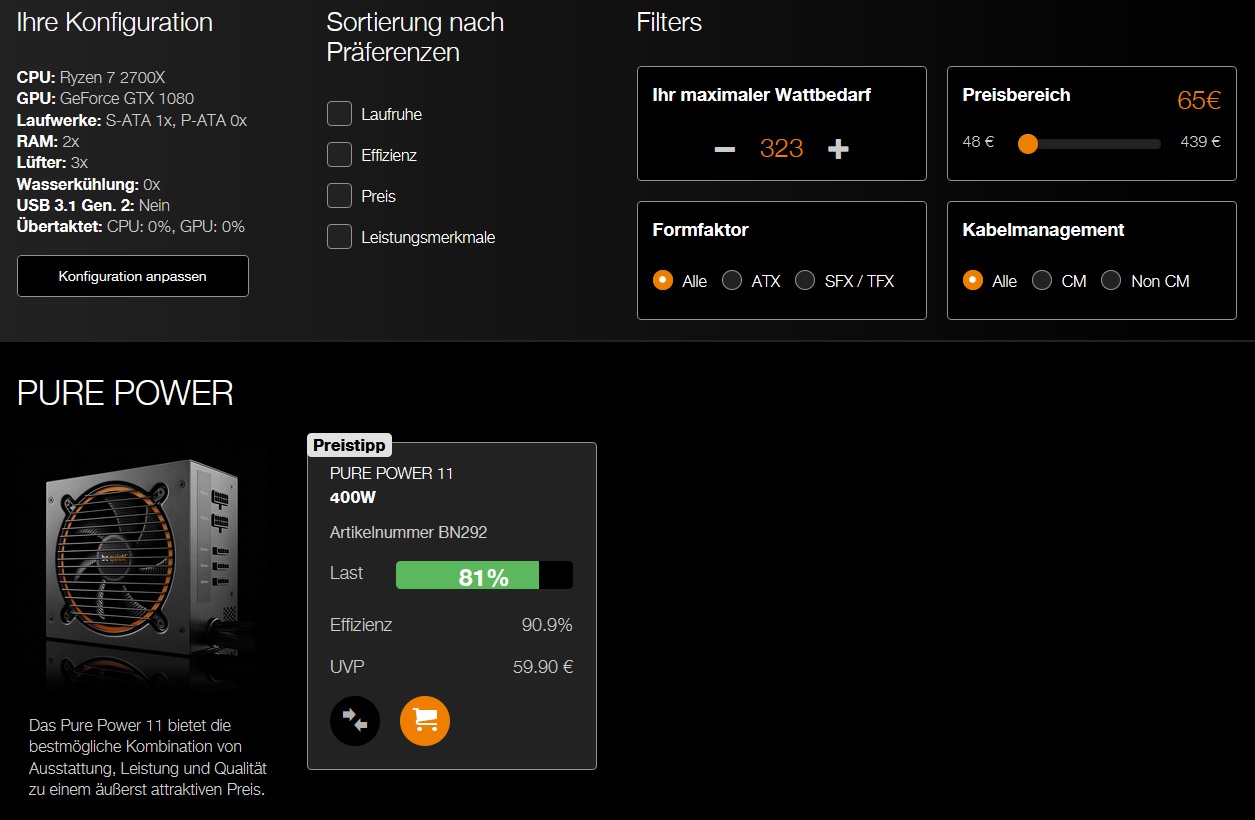Screen dimensions: 1255x820
Task: Pick Non CM cable management
Action: tap(1111, 280)
